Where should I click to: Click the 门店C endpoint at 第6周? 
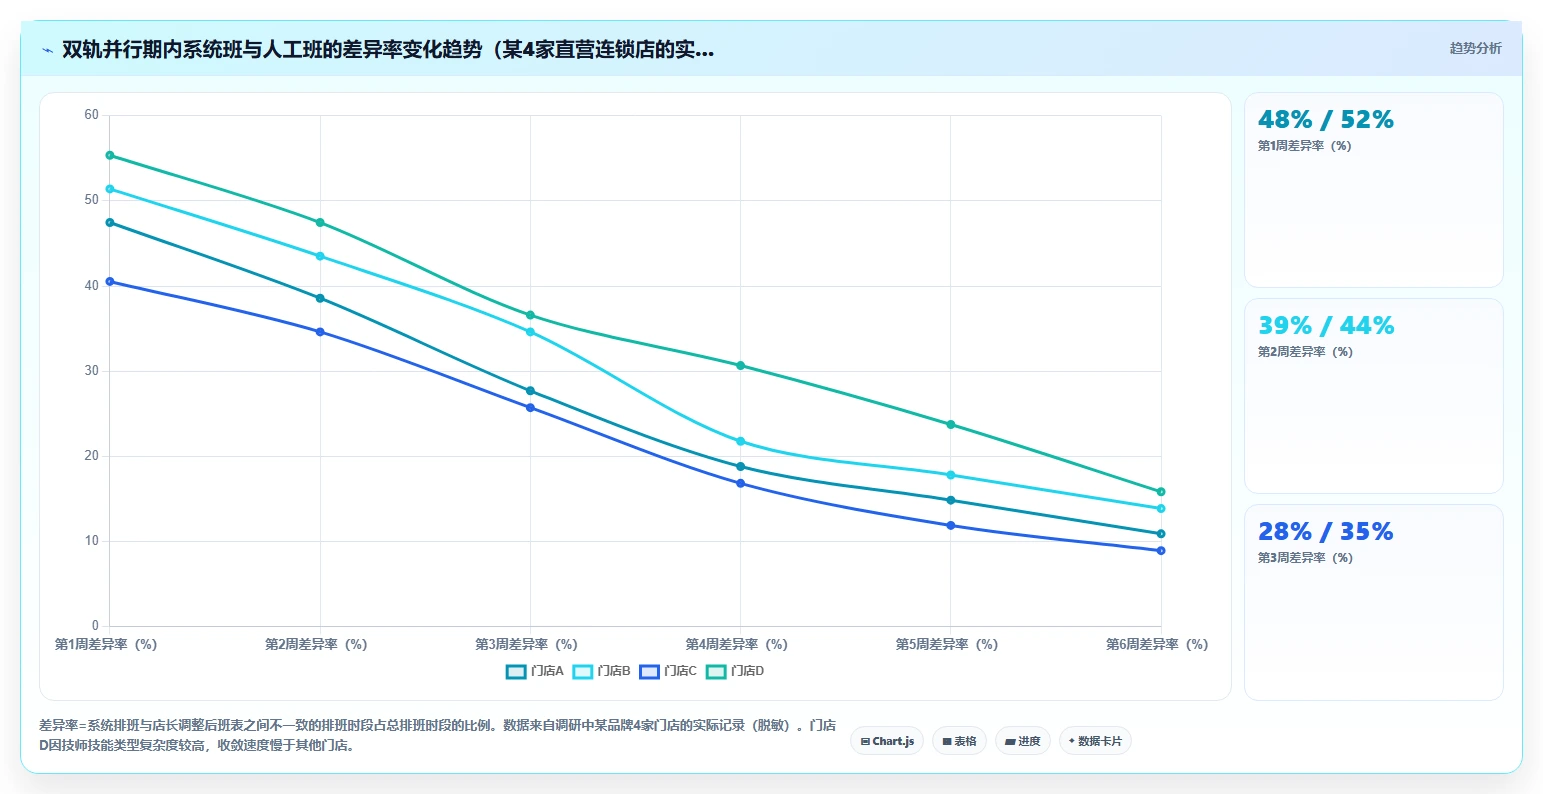pyautogui.click(x=1161, y=551)
